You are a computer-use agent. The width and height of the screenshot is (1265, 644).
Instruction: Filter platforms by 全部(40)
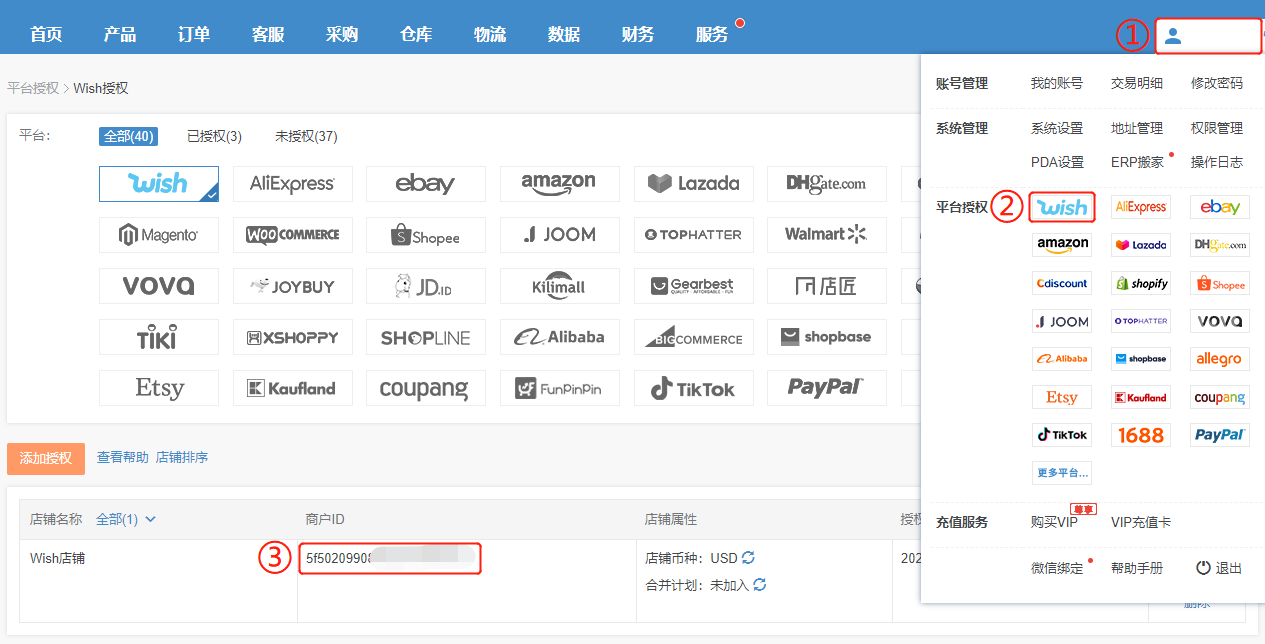(x=128, y=136)
